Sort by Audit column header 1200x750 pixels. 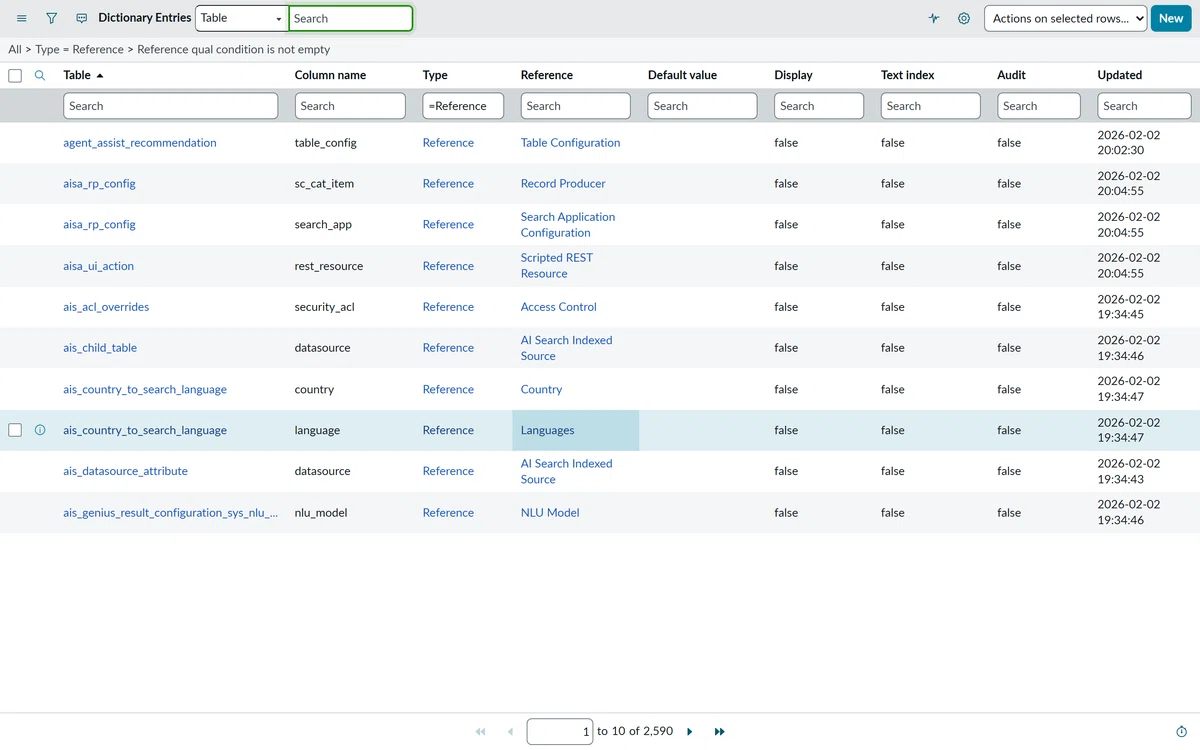click(x=1011, y=75)
